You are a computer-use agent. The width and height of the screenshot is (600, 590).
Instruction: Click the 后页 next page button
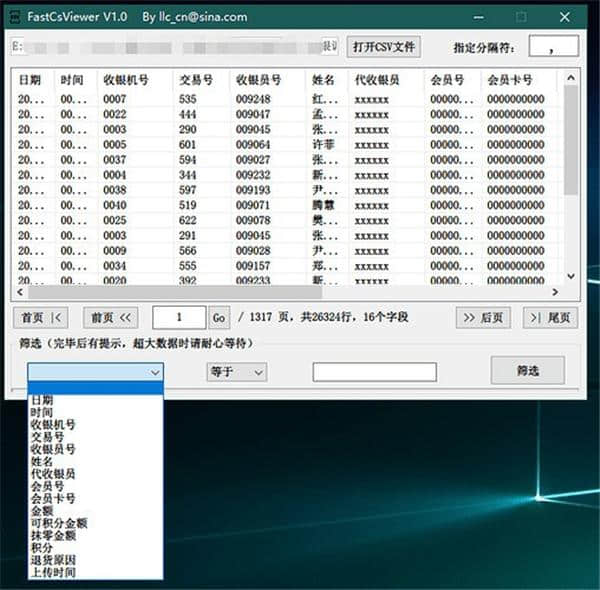coord(483,317)
